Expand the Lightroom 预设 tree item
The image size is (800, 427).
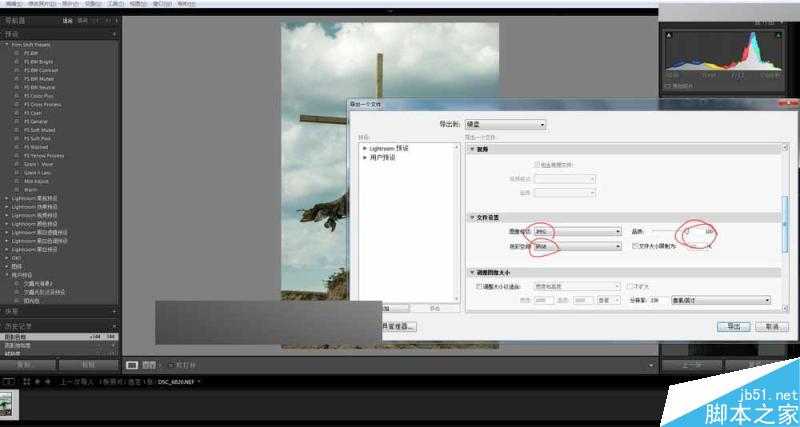pyautogui.click(x=364, y=148)
